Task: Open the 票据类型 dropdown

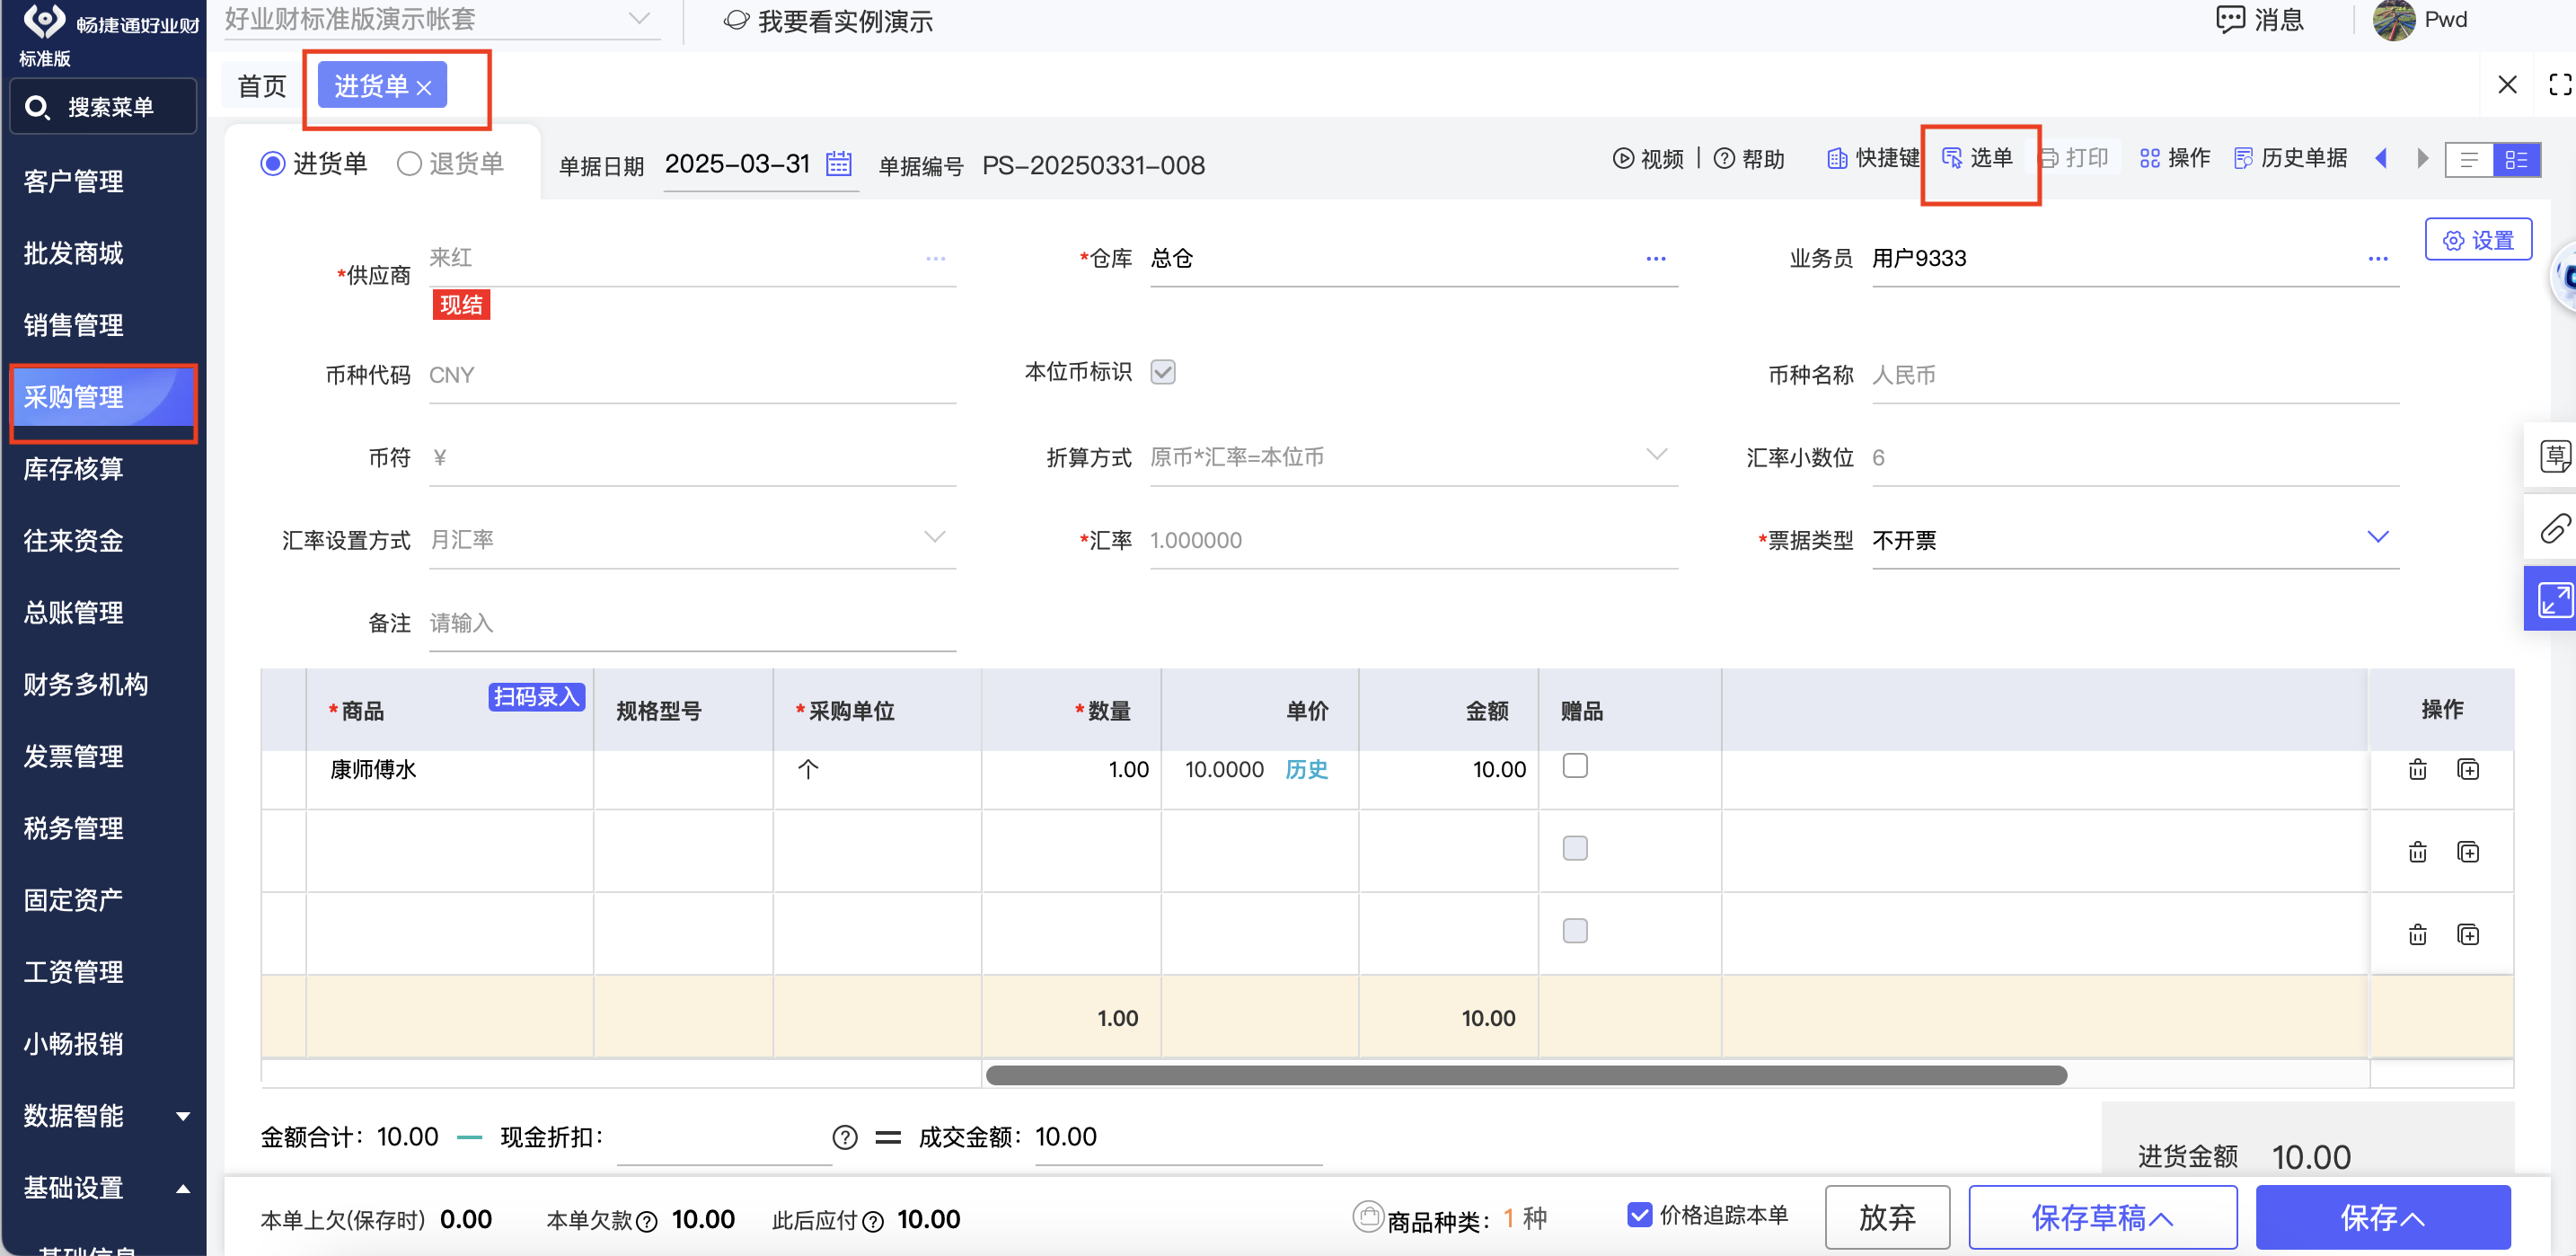Action: pyautogui.click(x=2377, y=538)
